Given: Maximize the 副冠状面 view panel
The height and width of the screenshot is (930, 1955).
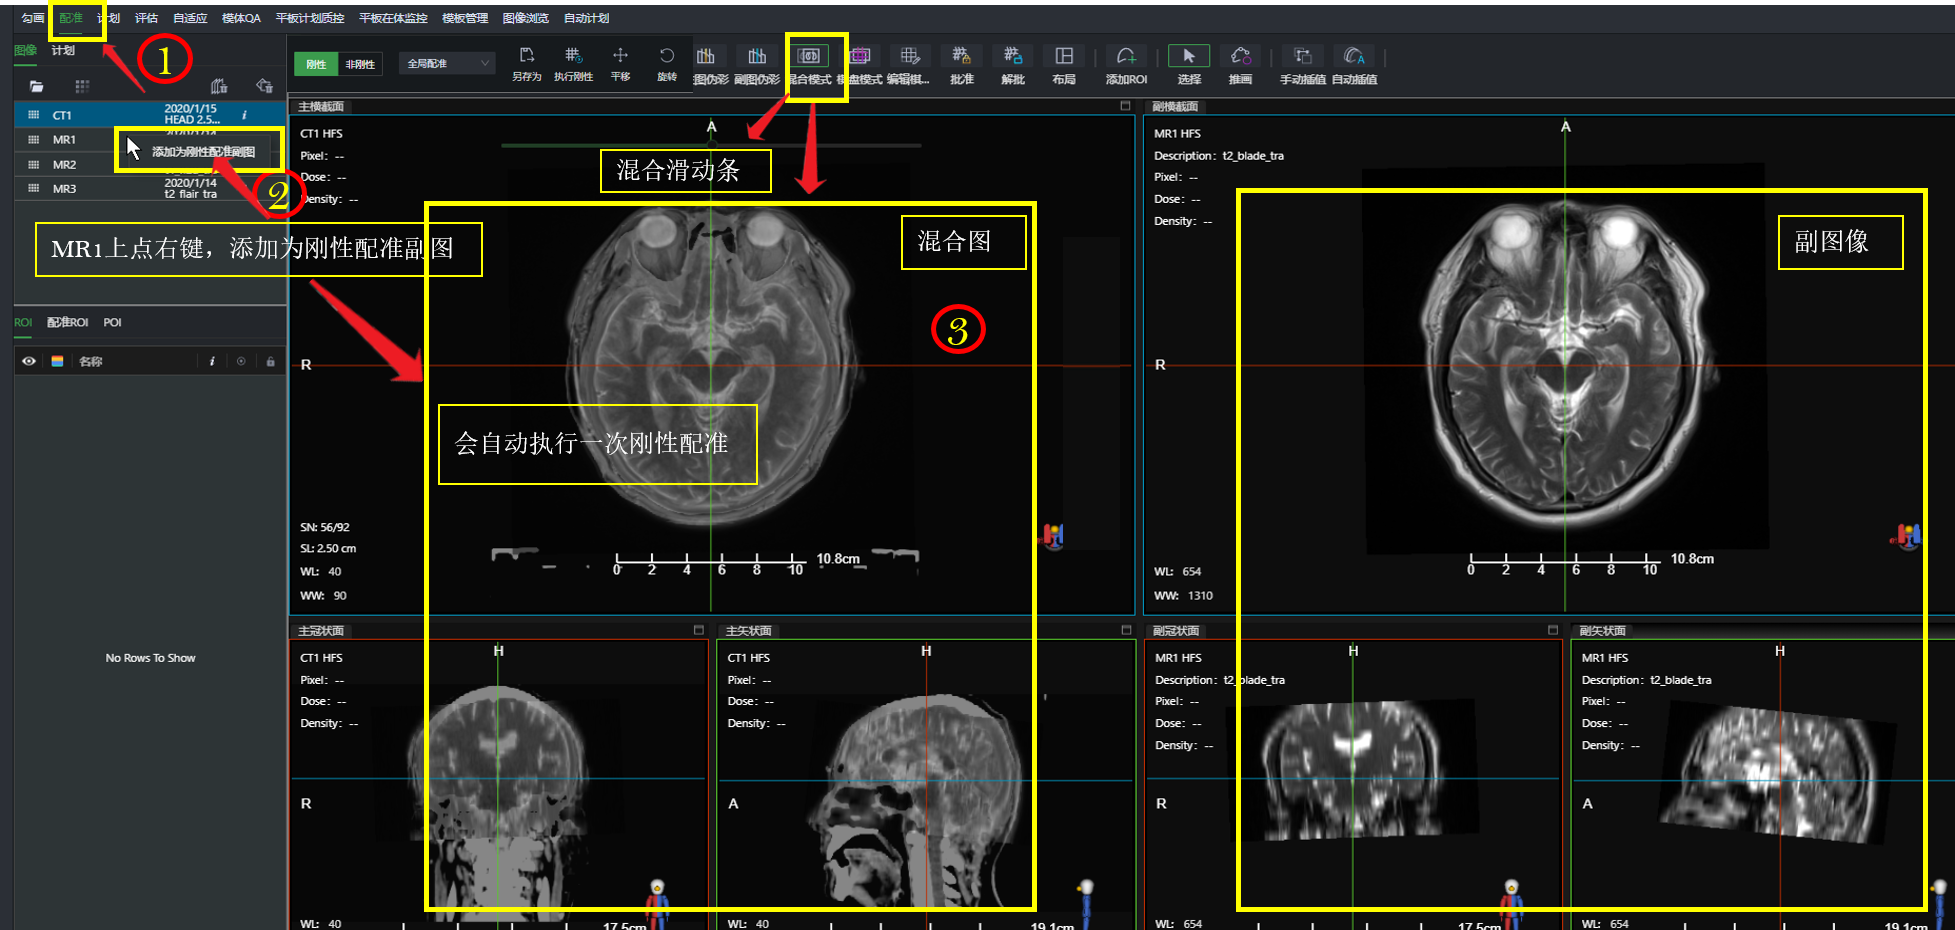Looking at the screenshot, I should pyautogui.click(x=1553, y=630).
